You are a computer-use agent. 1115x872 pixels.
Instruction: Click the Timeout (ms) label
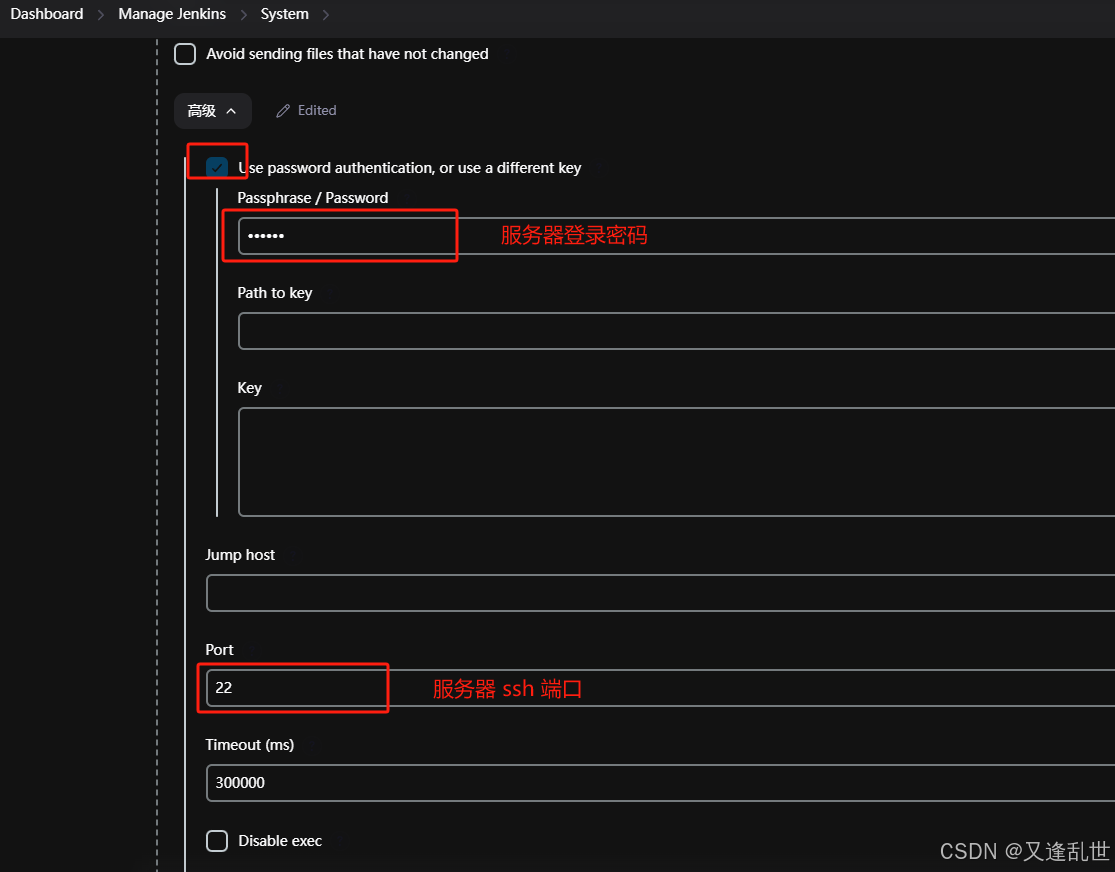[250, 745]
